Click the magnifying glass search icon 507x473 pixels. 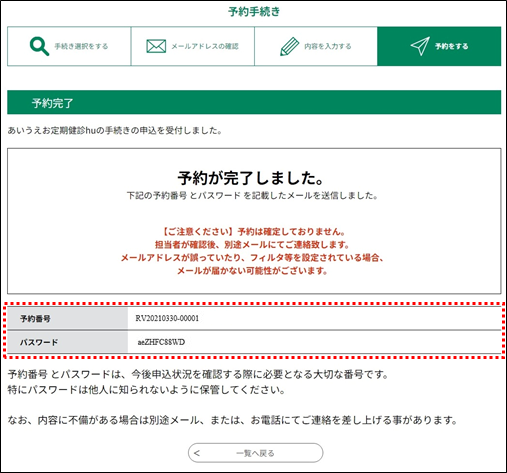39,46
